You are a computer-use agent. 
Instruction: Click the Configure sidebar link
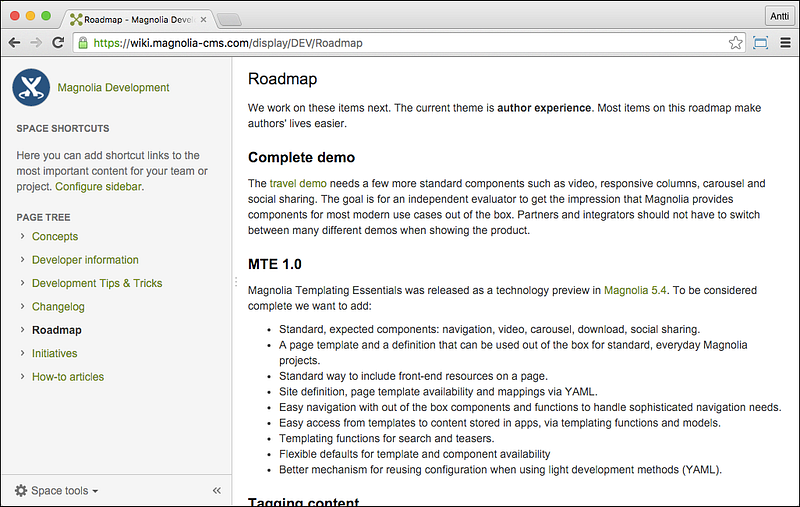pyautogui.click(x=99, y=187)
